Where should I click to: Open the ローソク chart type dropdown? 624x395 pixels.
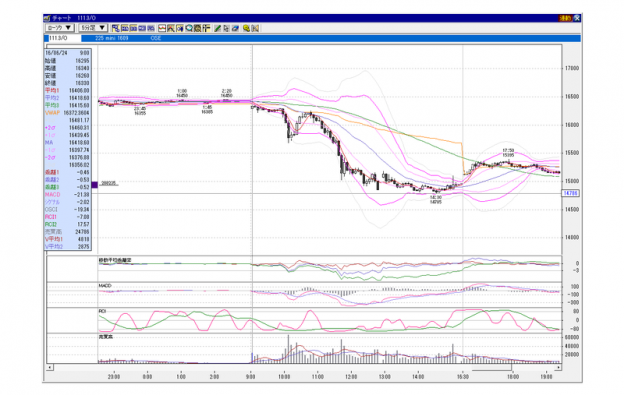[x=60, y=28]
